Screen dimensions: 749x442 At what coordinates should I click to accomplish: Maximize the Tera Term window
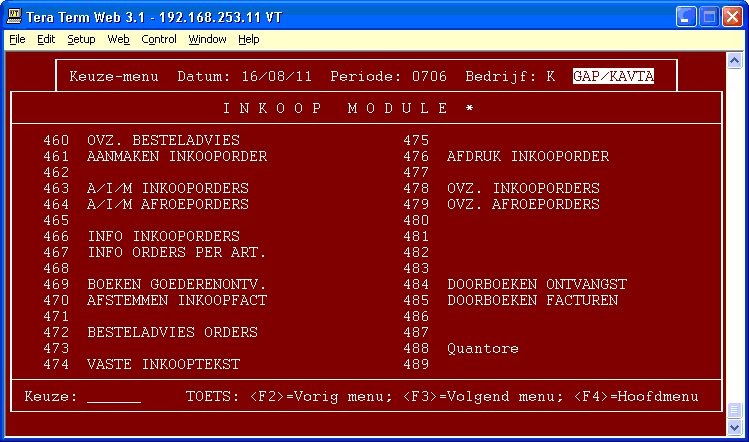pyautogui.click(x=709, y=16)
